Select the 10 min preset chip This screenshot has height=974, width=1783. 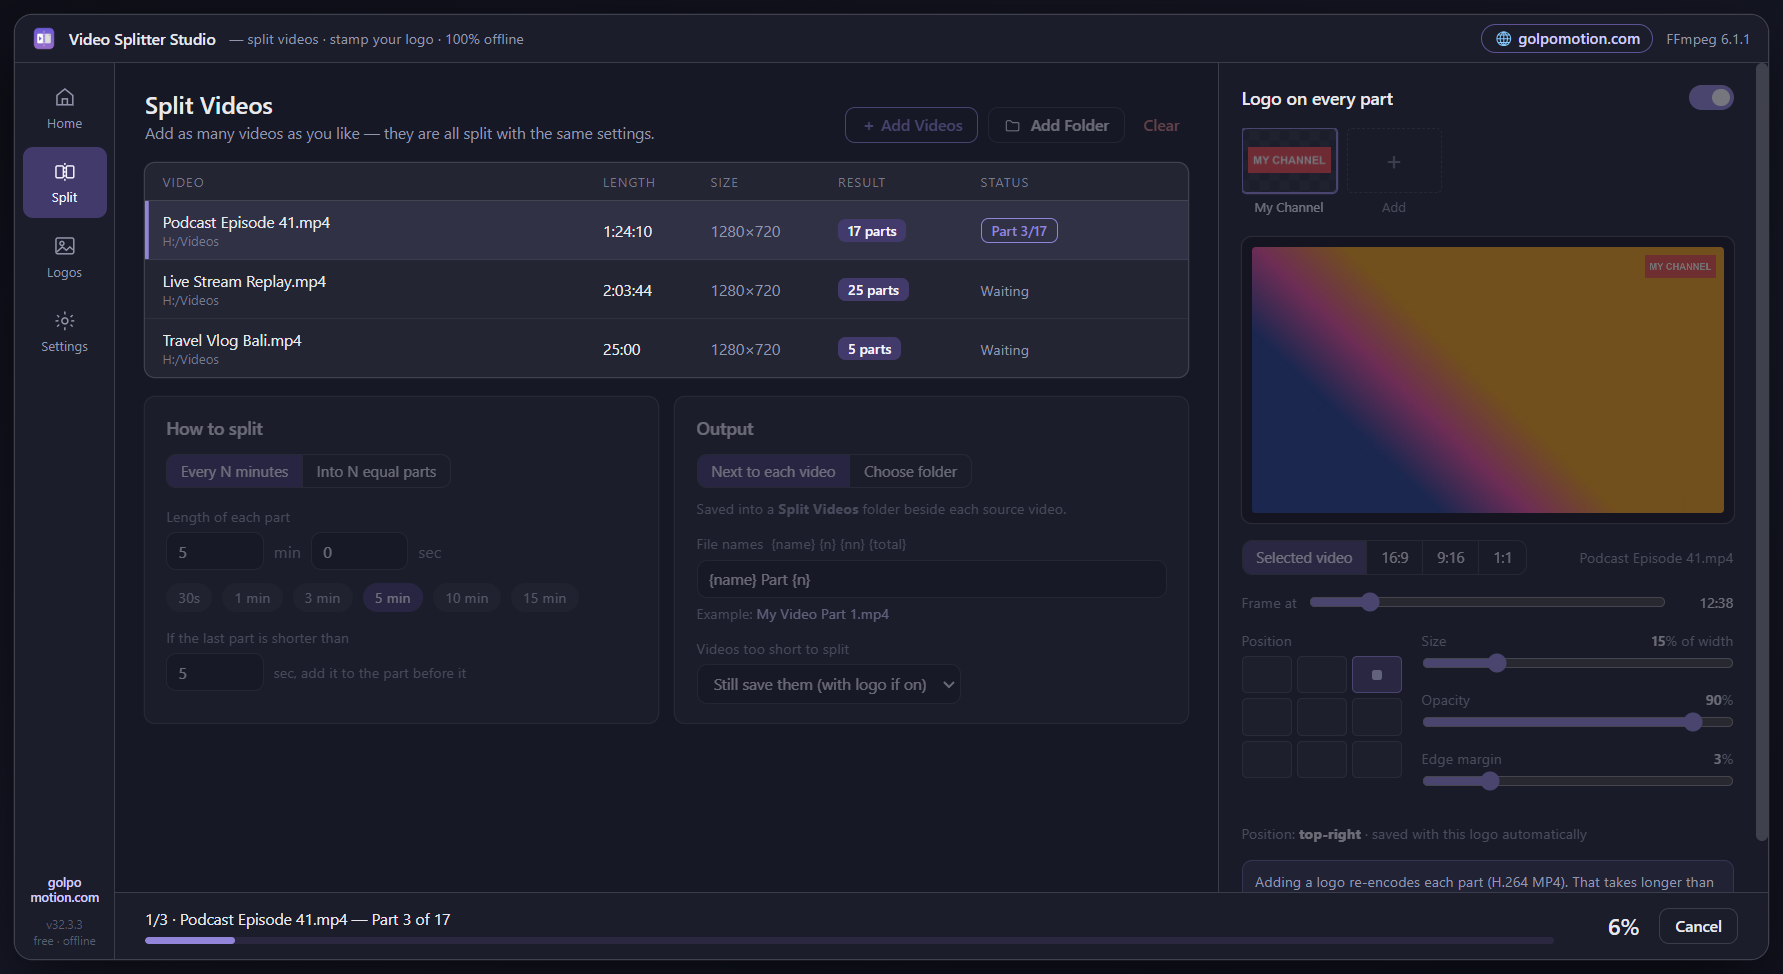(x=467, y=598)
